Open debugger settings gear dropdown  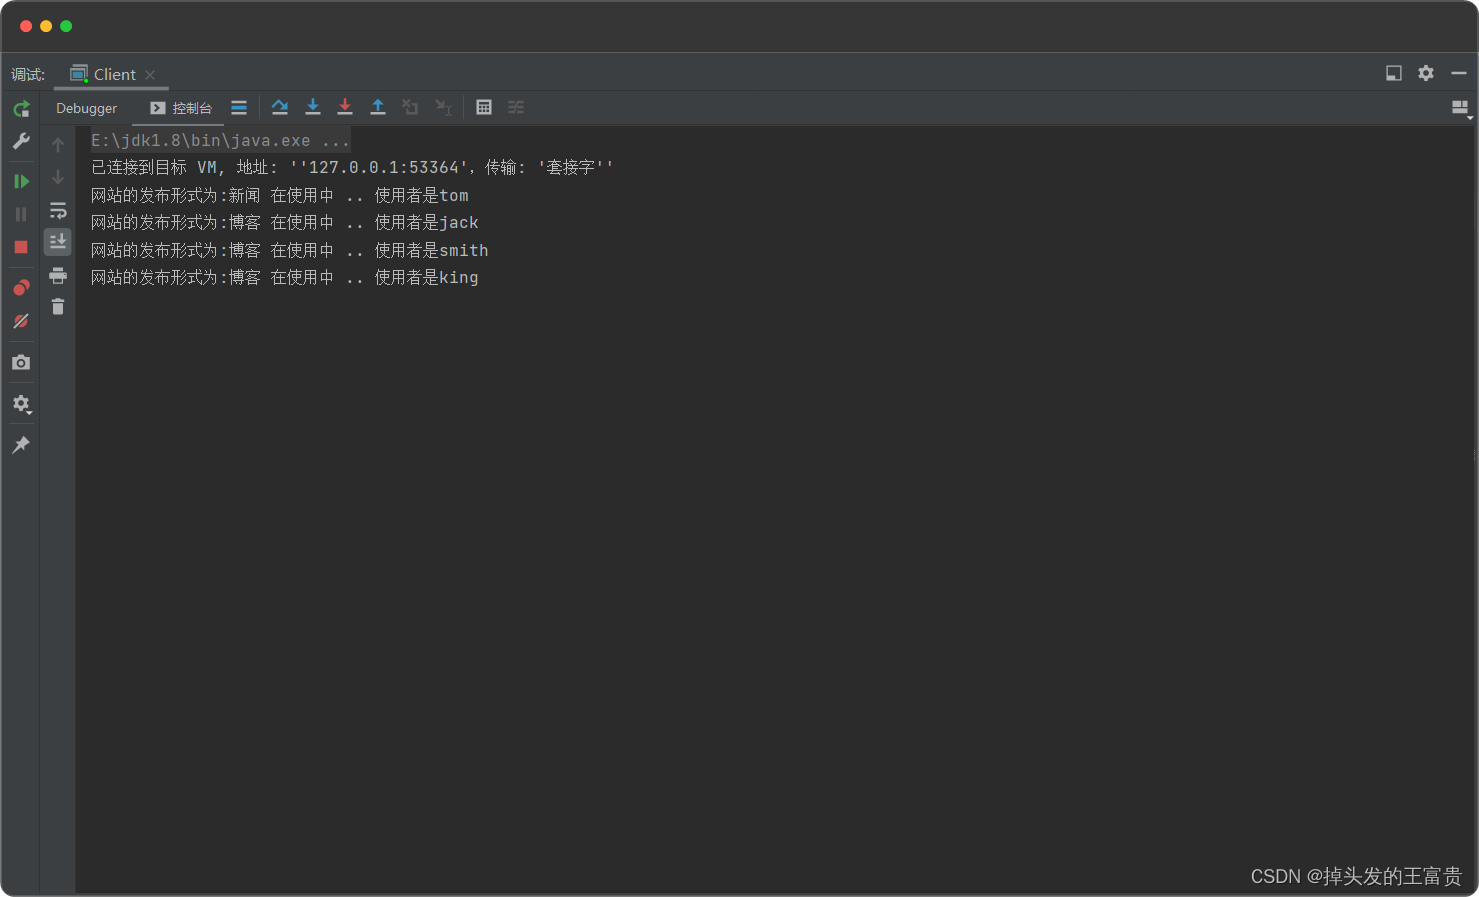coord(21,404)
